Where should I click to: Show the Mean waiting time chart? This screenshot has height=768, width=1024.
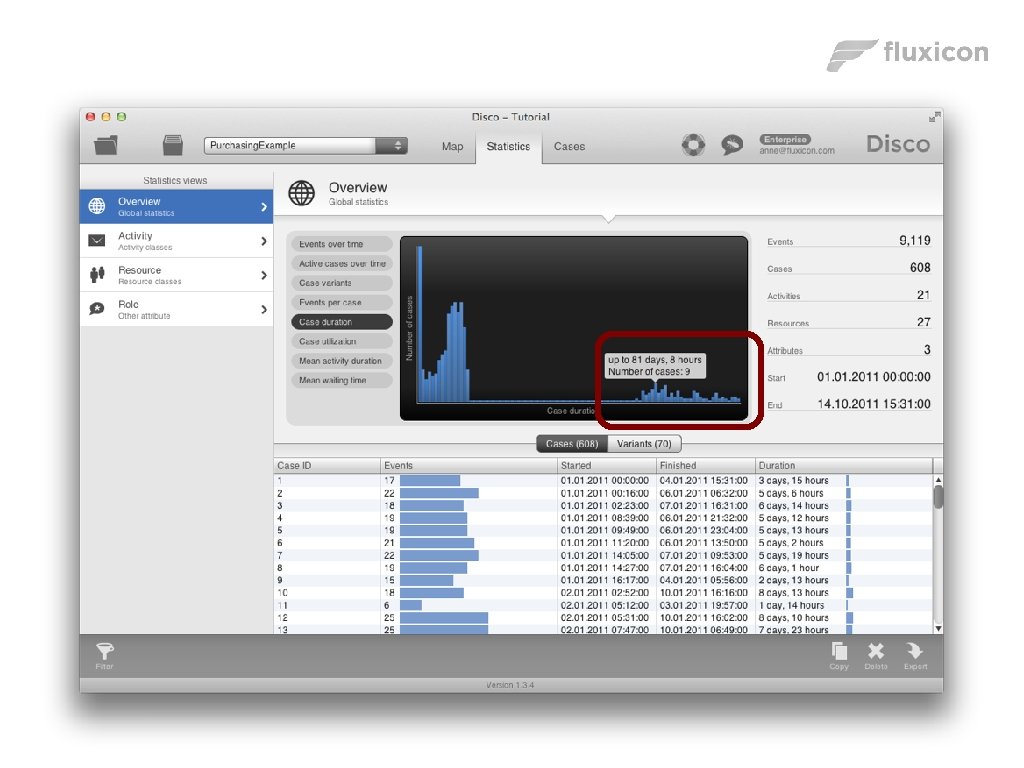click(342, 380)
